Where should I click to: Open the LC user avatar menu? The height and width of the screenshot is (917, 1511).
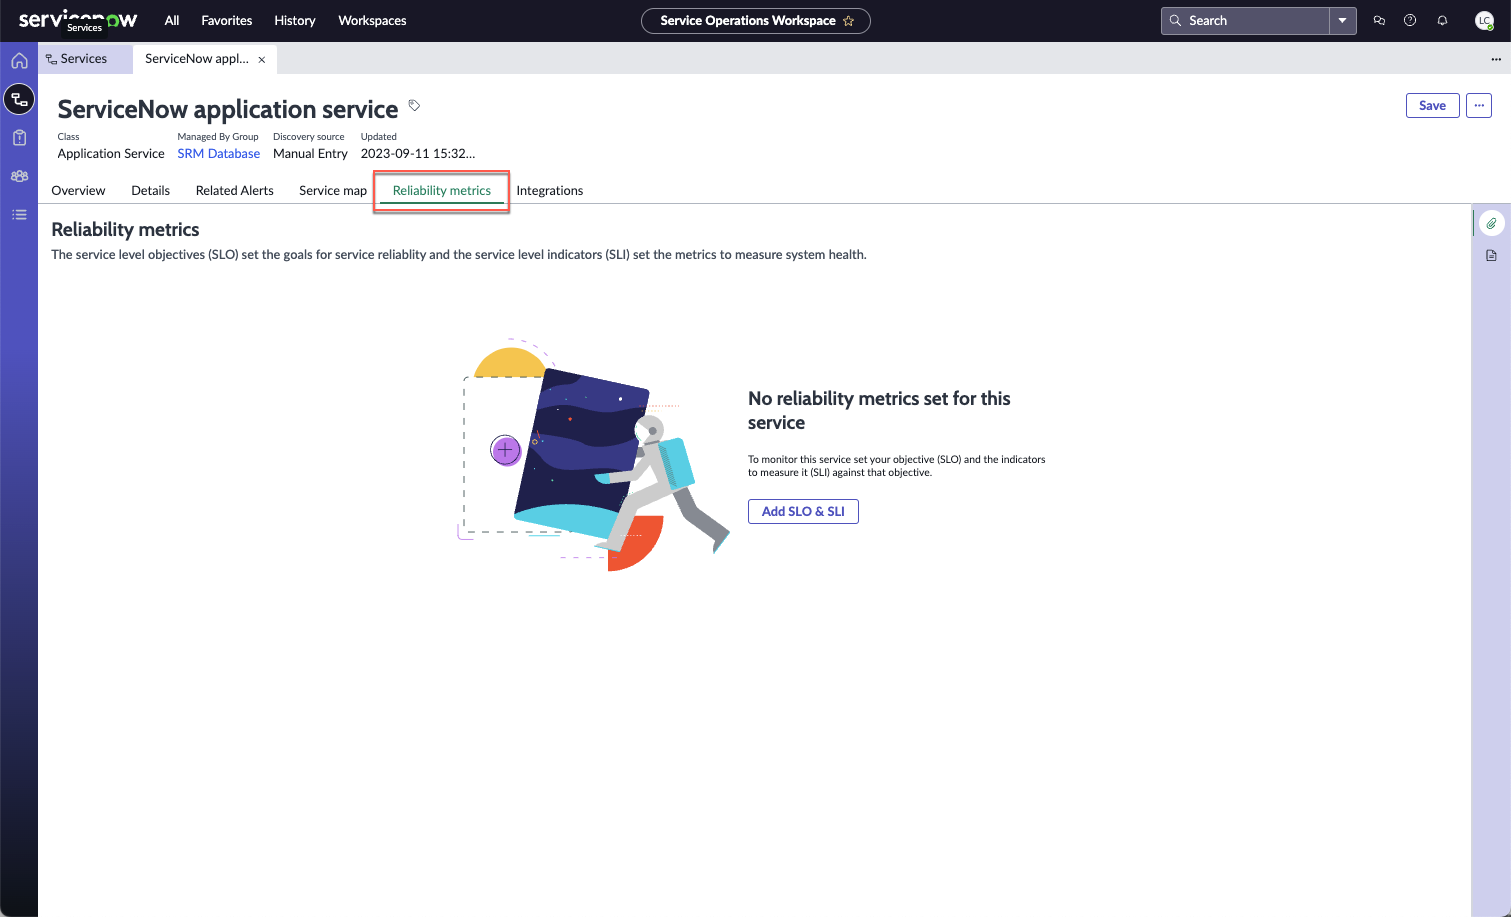1485,20
